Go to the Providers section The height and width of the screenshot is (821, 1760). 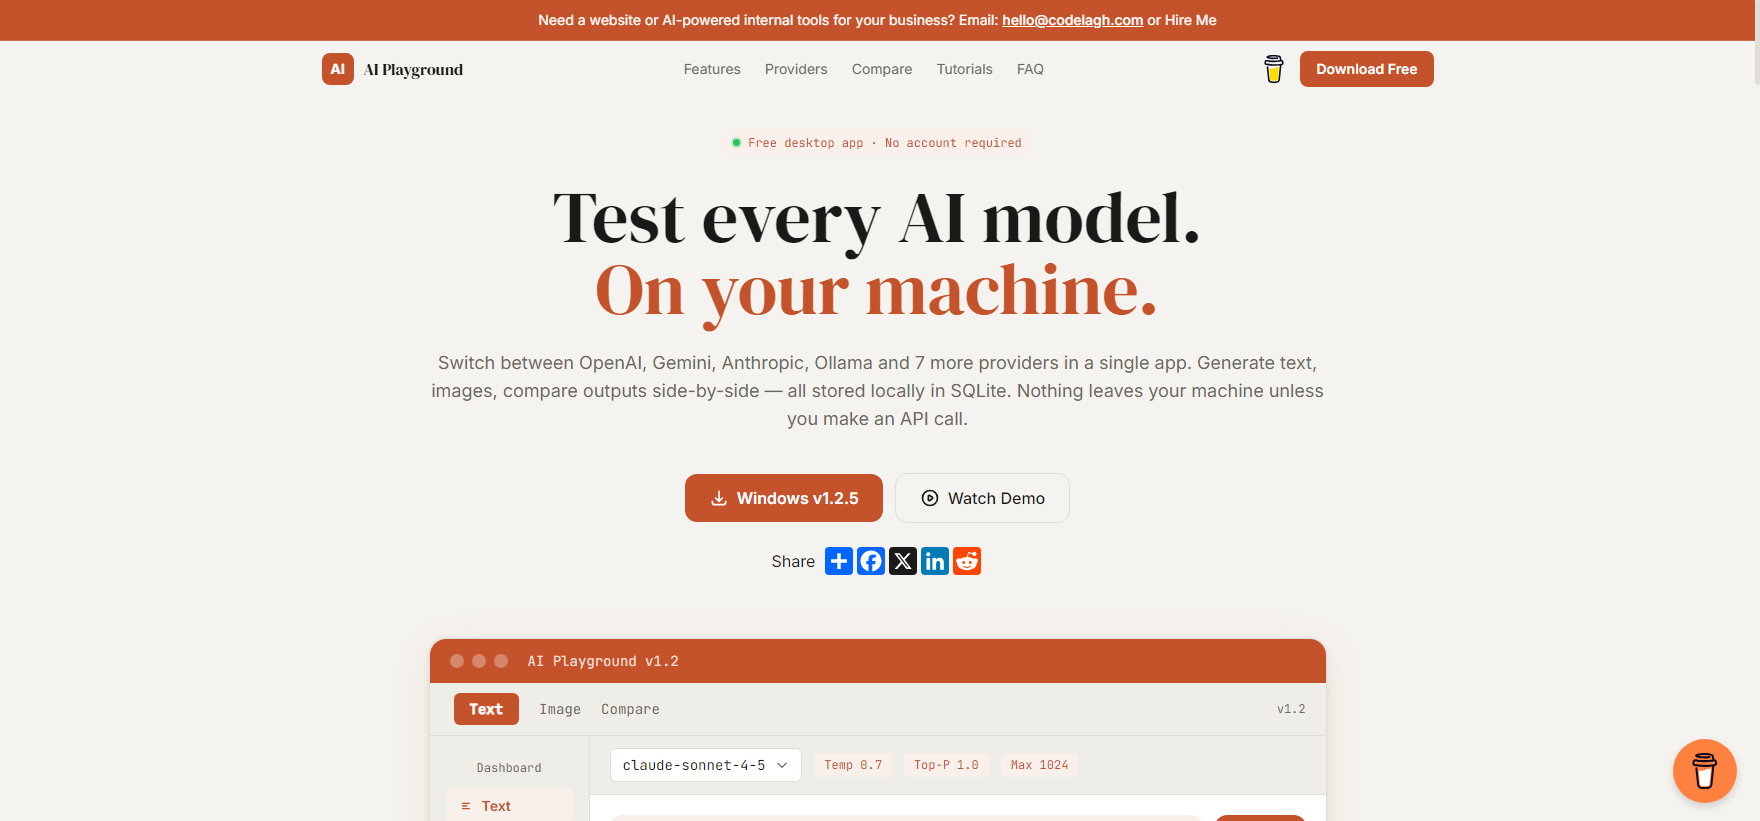coord(796,69)
